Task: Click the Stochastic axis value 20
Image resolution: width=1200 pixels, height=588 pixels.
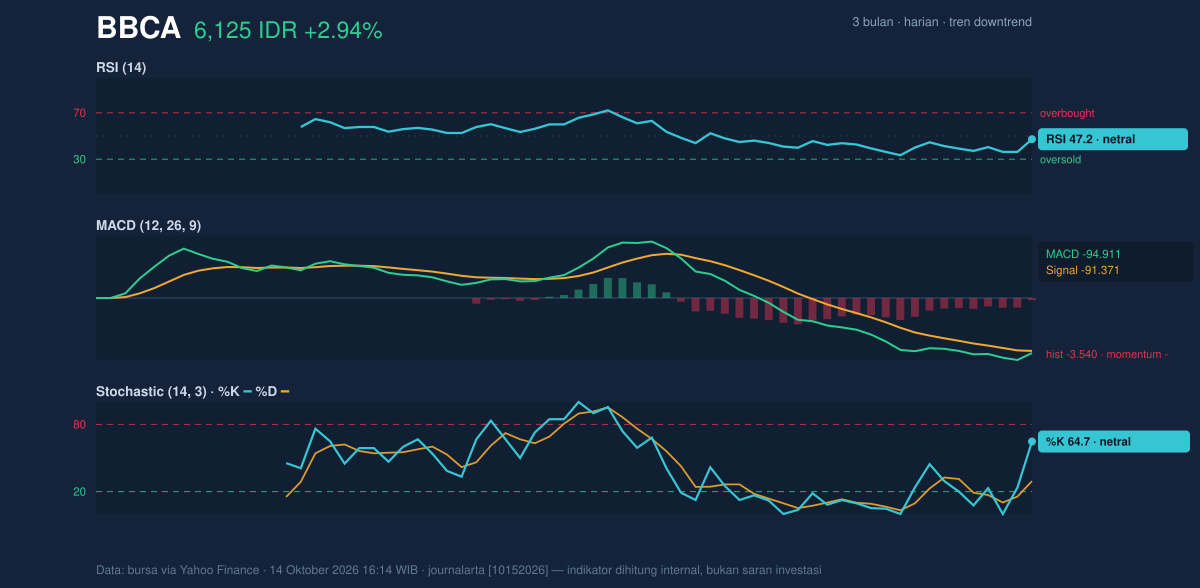Action: [79, 491]
